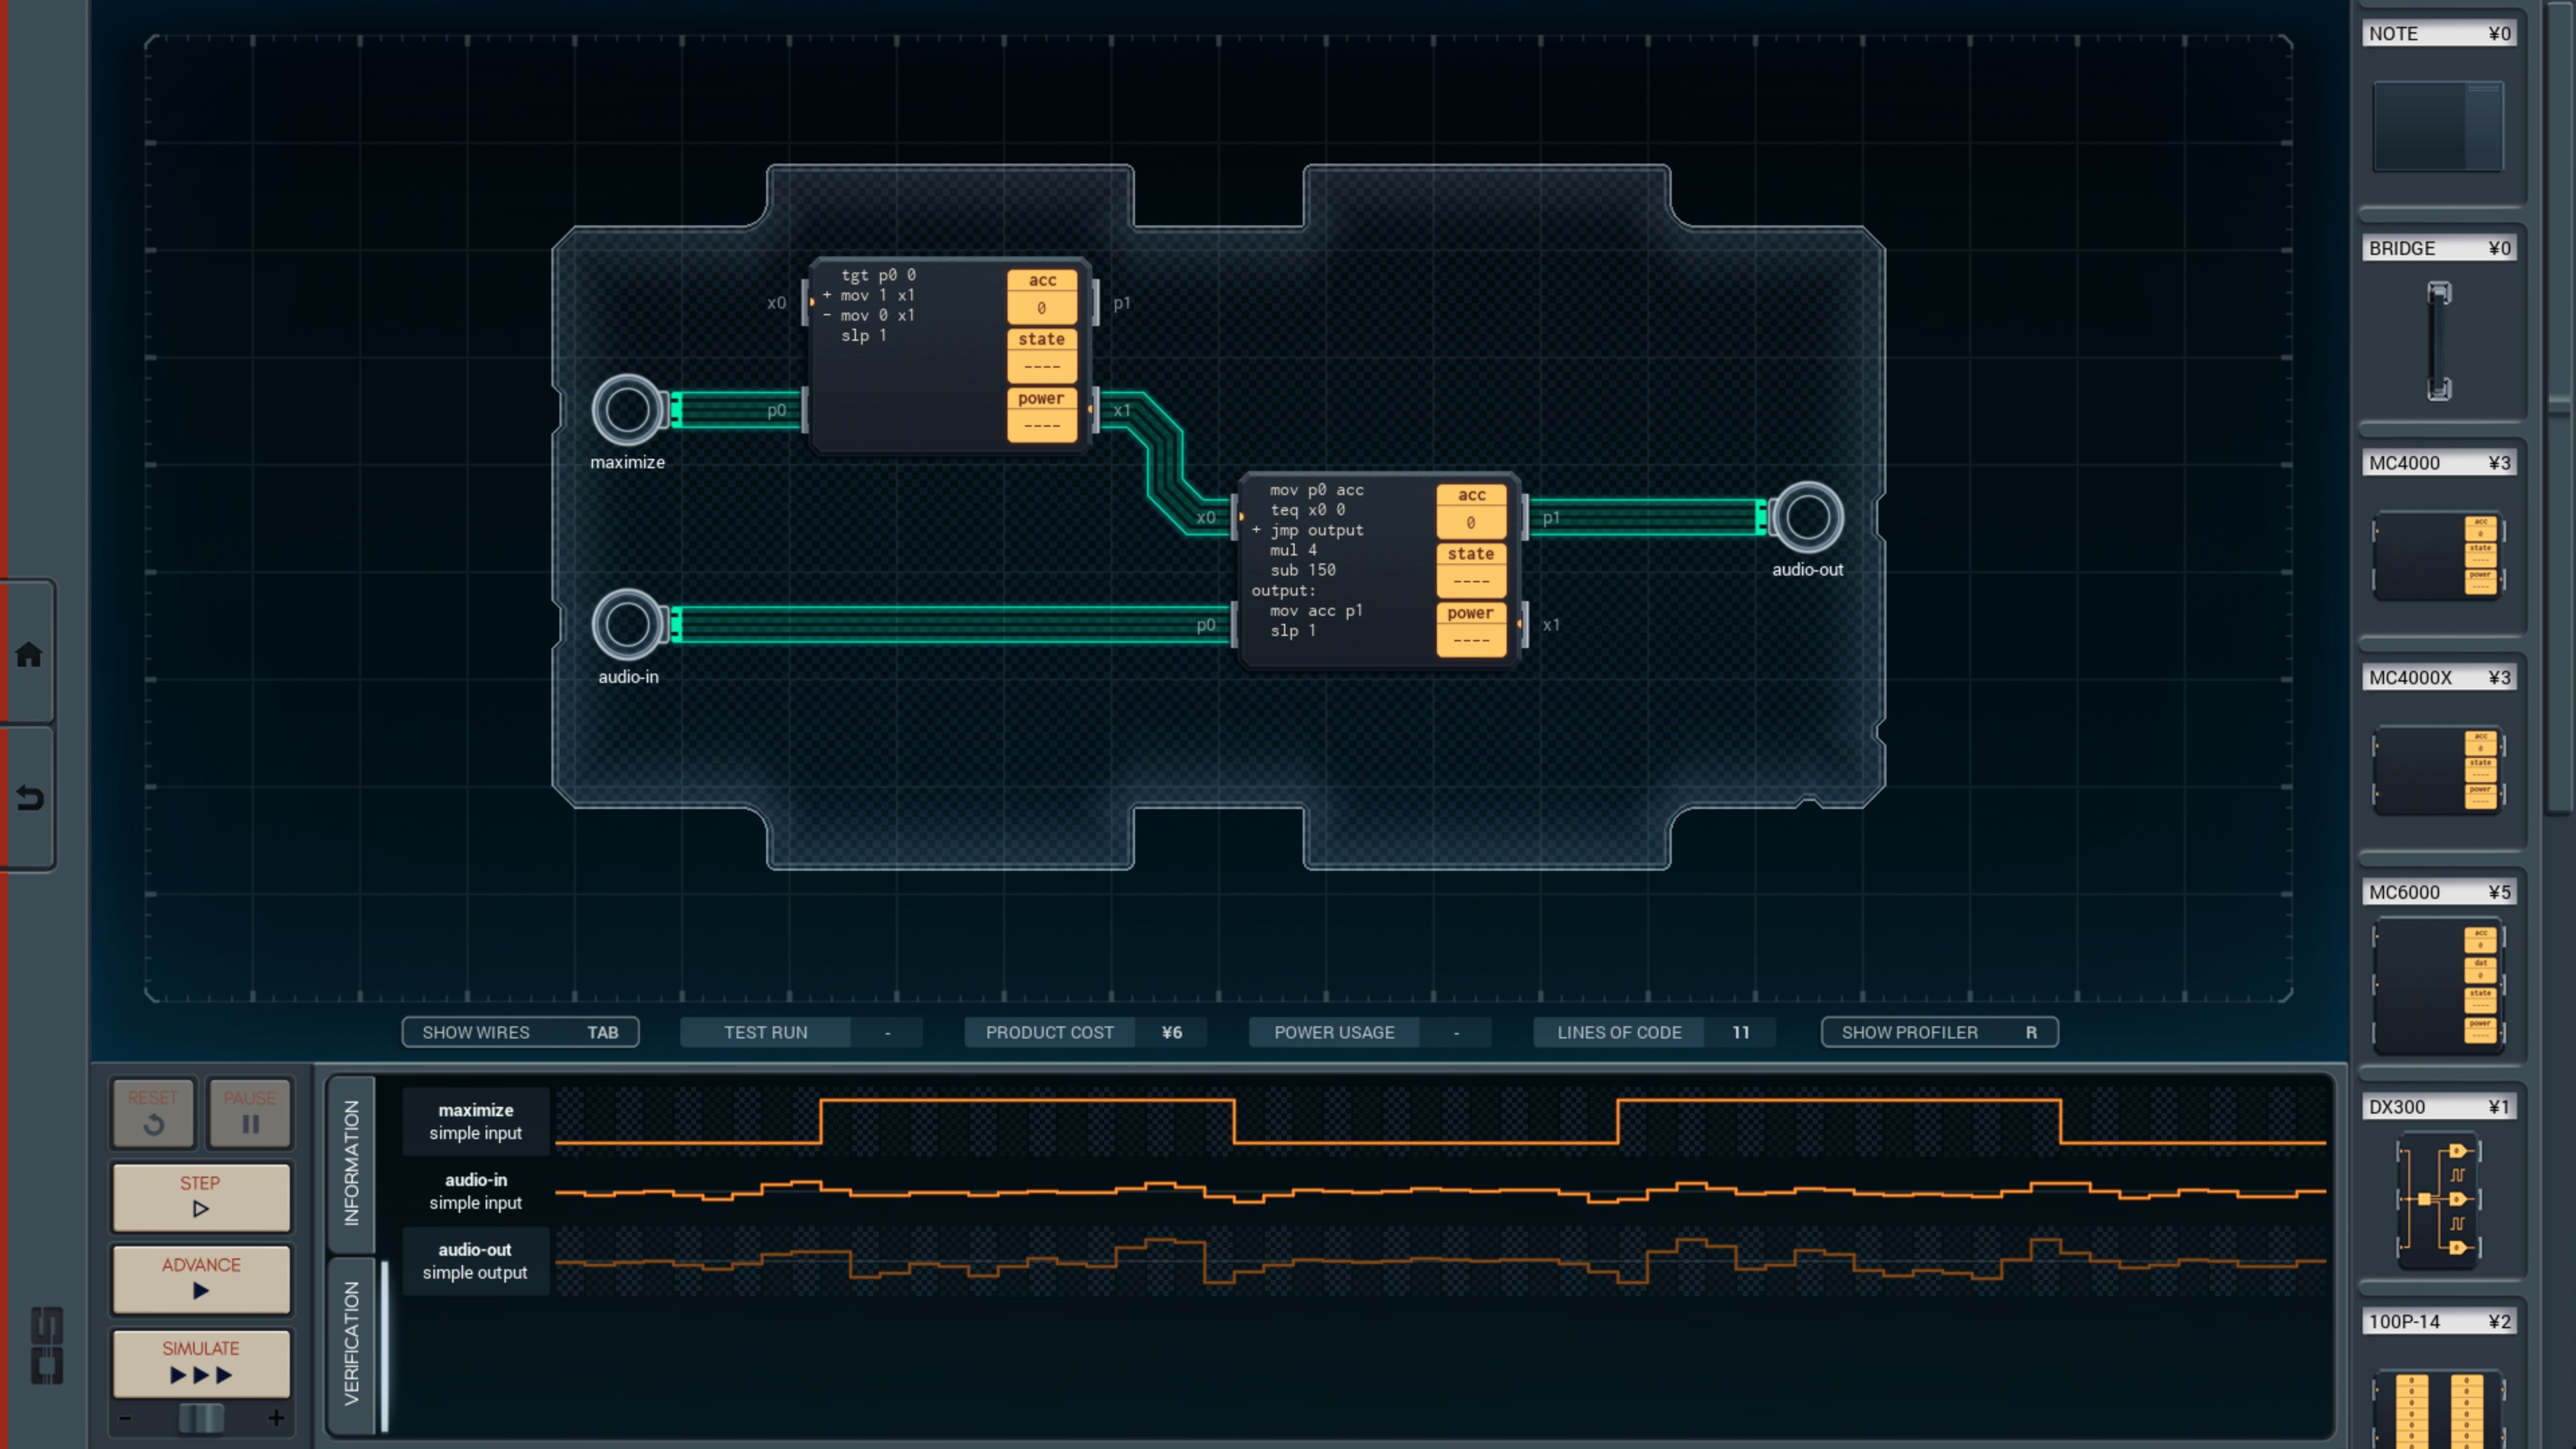This screenshot has height=1449, width=2576.
Task: Select the MC4000 microcontroller part
Action: pos(2438,556)
